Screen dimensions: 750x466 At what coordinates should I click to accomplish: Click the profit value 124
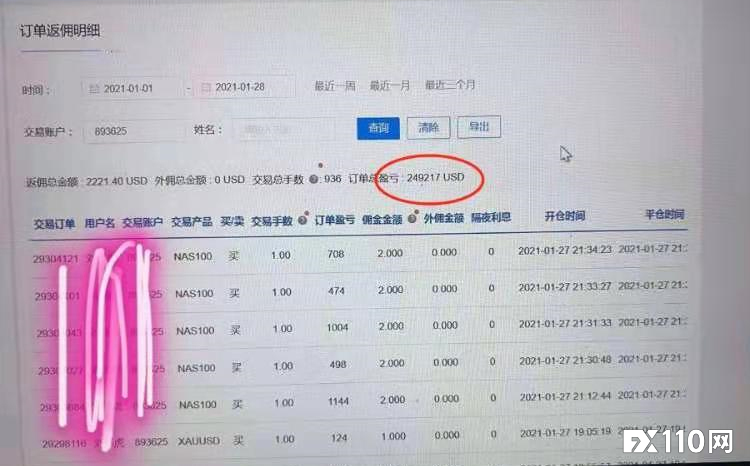pyautogui.click(x=339, y=438)
